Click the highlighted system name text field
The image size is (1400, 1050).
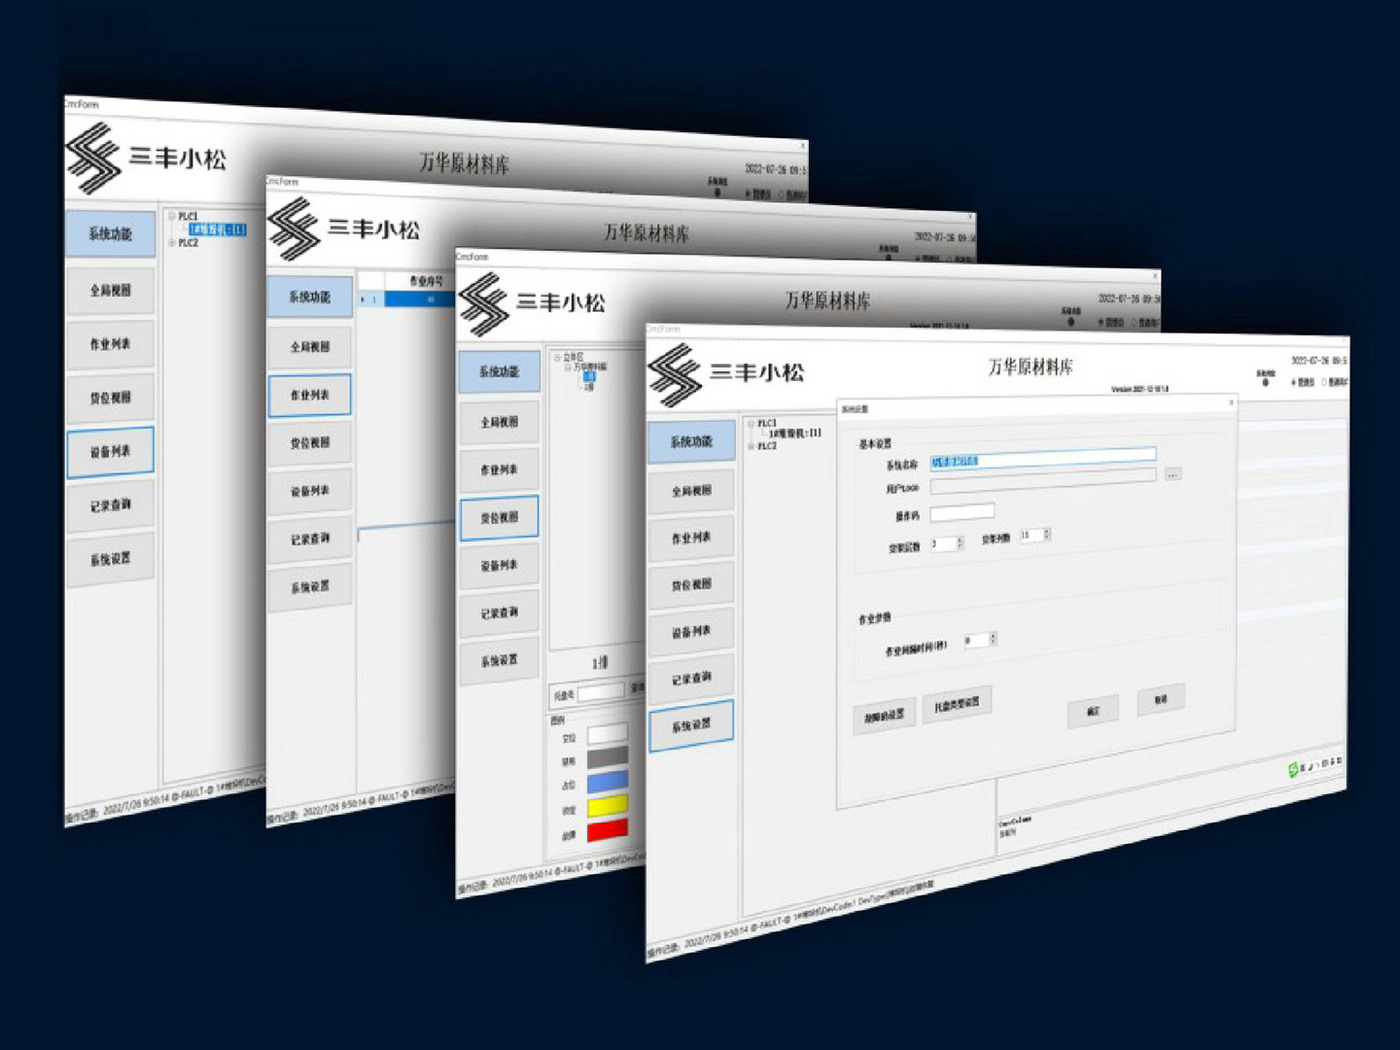[1042, 458]
